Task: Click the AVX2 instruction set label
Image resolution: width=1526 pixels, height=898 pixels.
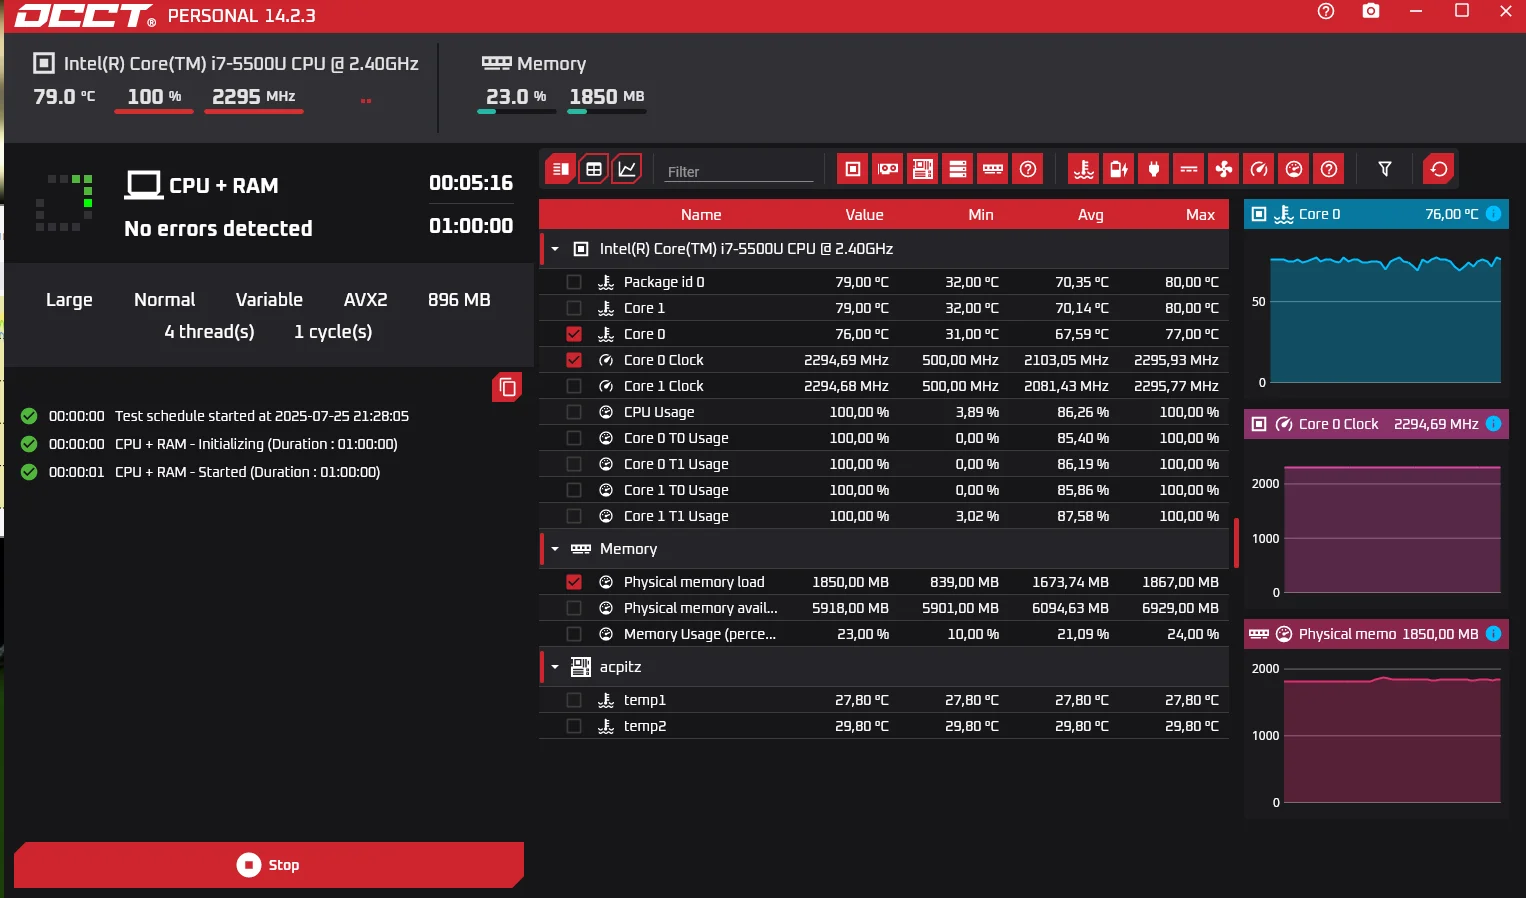Action: 365,300
